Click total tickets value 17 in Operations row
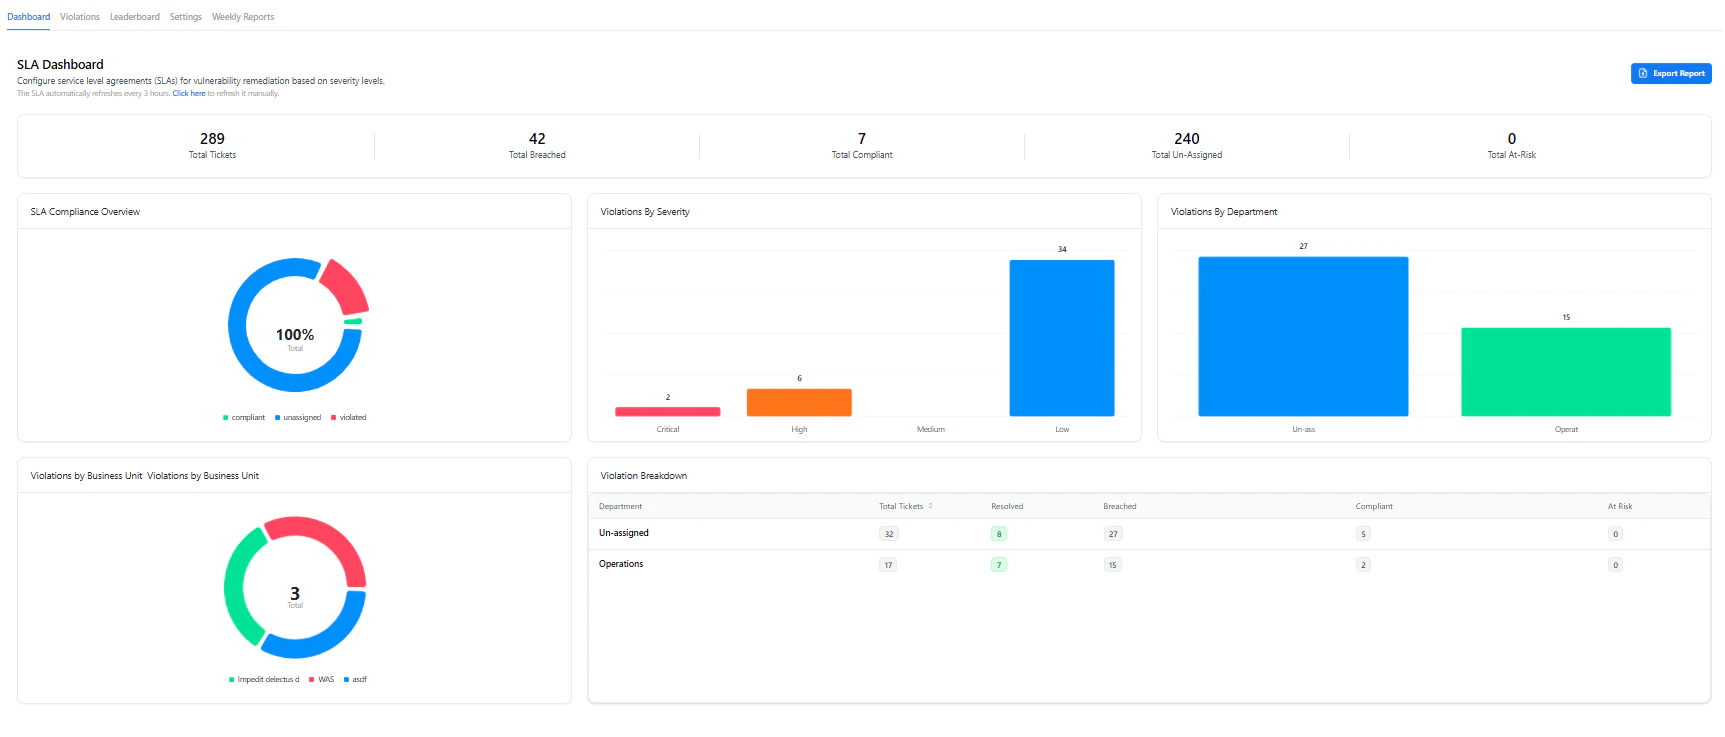Viewport: 1725px width, 737px height. click(x=888, y=565)
